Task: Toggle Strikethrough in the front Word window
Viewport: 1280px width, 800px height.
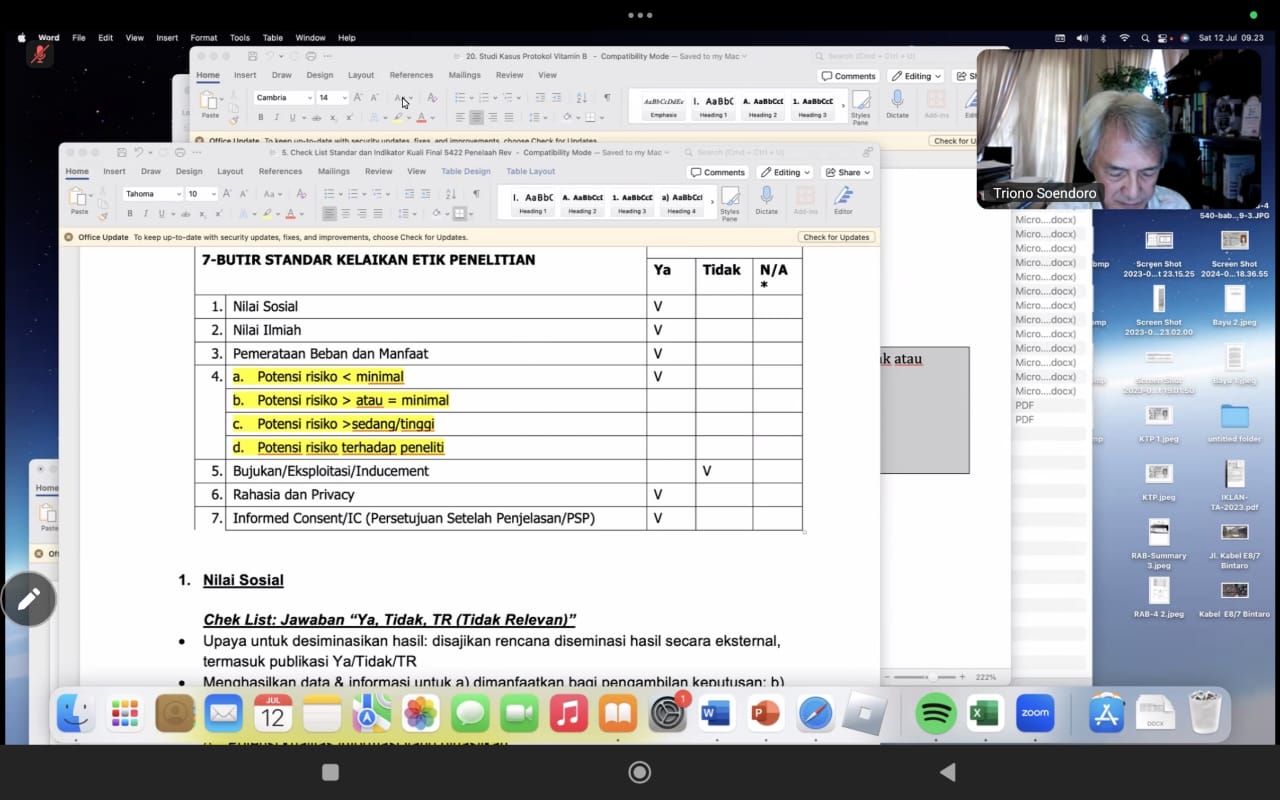Action: (185, 214)
